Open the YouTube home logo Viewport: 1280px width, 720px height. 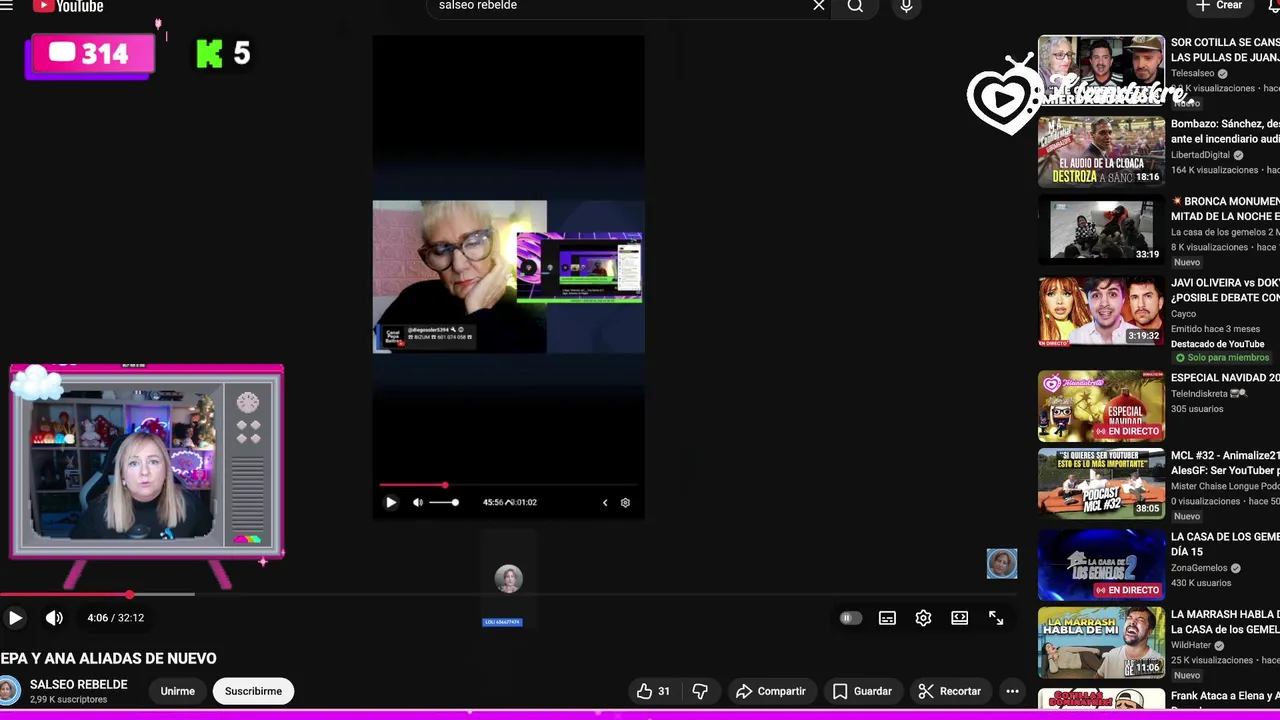click(67, 6)
